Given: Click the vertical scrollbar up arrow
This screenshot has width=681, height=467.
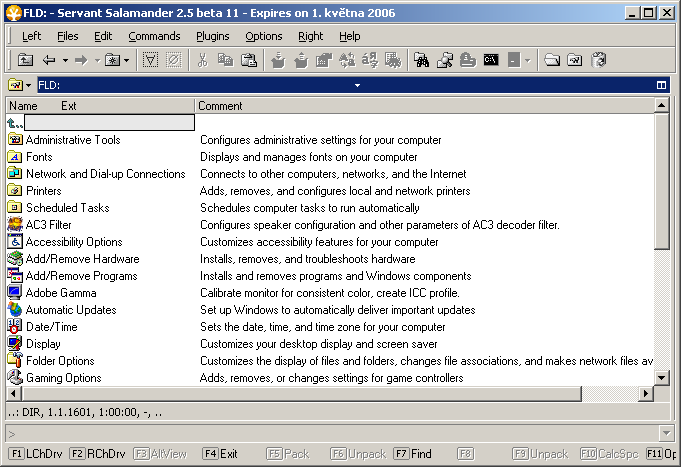Looking at the screenshot, I should point(661,106).
